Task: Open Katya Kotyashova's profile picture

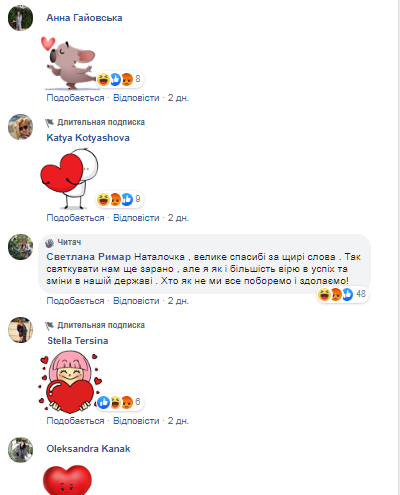Action: pyautogui.click(x=20, y=127)
